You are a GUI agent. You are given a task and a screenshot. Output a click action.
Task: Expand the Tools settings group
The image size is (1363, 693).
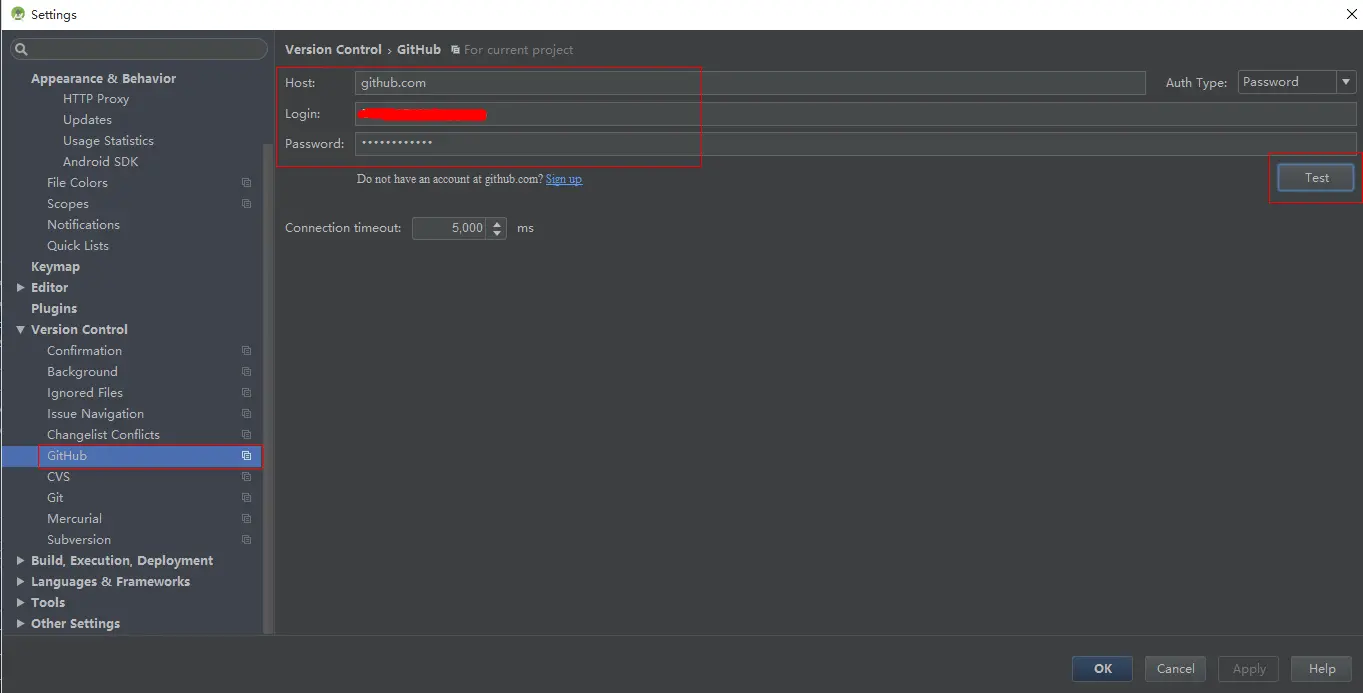coord(20,603)
